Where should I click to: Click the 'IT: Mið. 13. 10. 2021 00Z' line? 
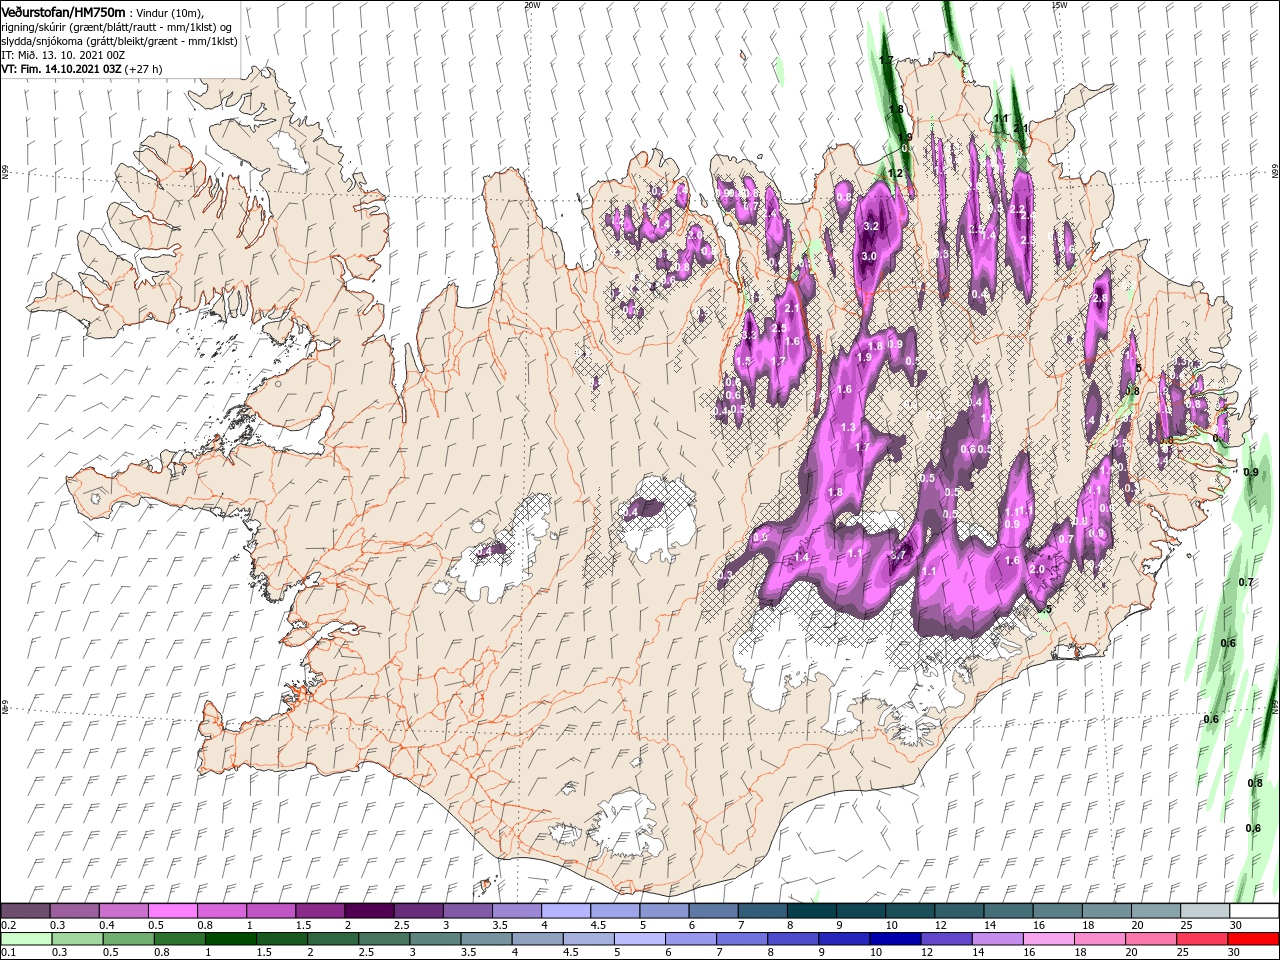click(x=62, y=55)
